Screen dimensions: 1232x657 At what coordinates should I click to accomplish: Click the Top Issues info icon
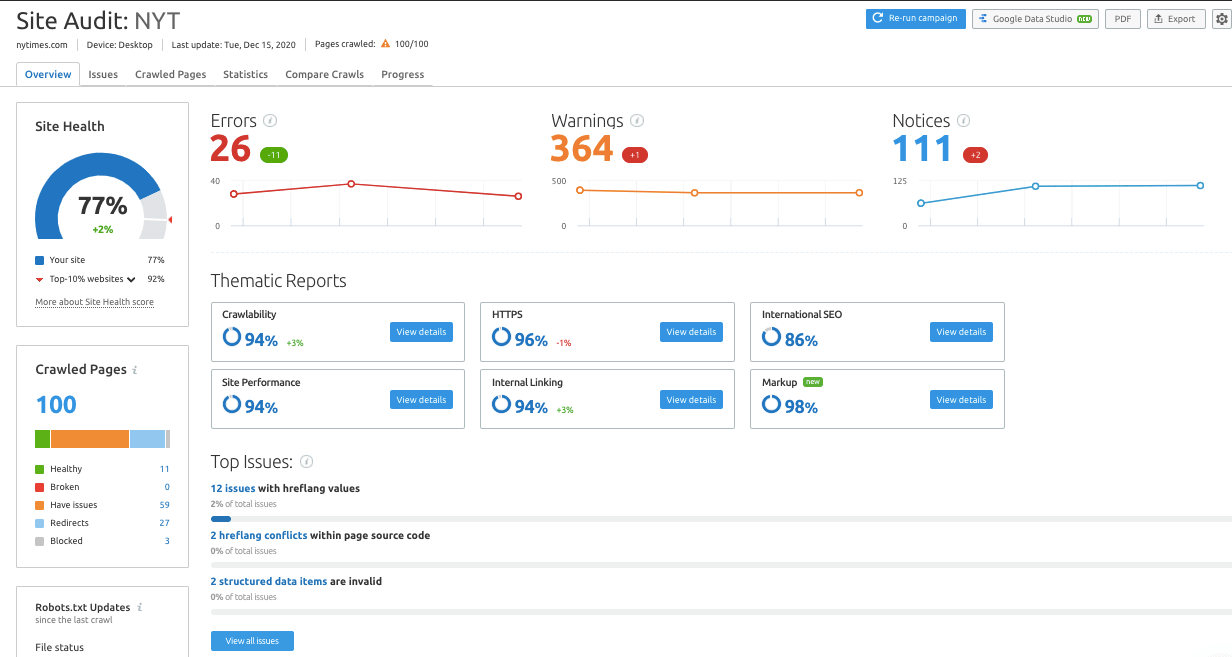click(307, 462)
